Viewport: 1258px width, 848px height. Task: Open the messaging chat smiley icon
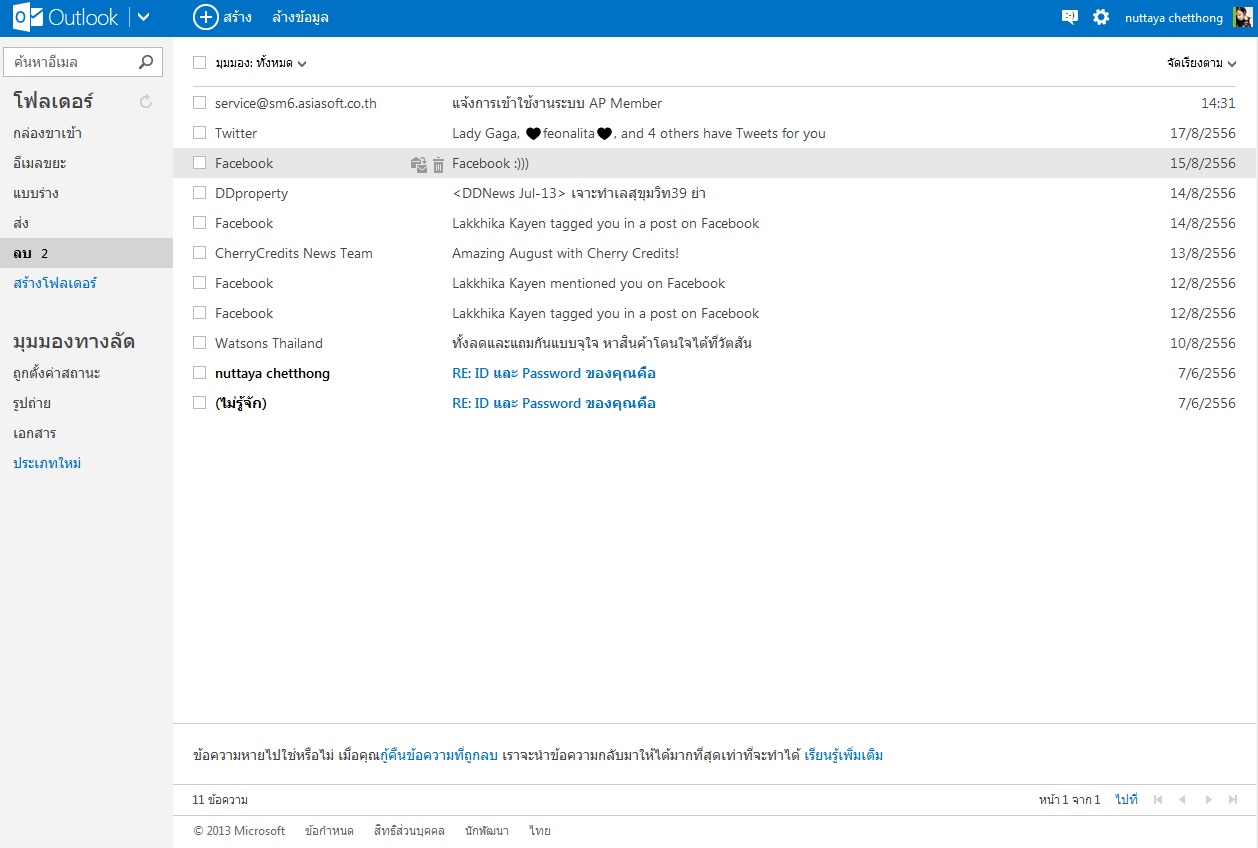coord(1070,17)
